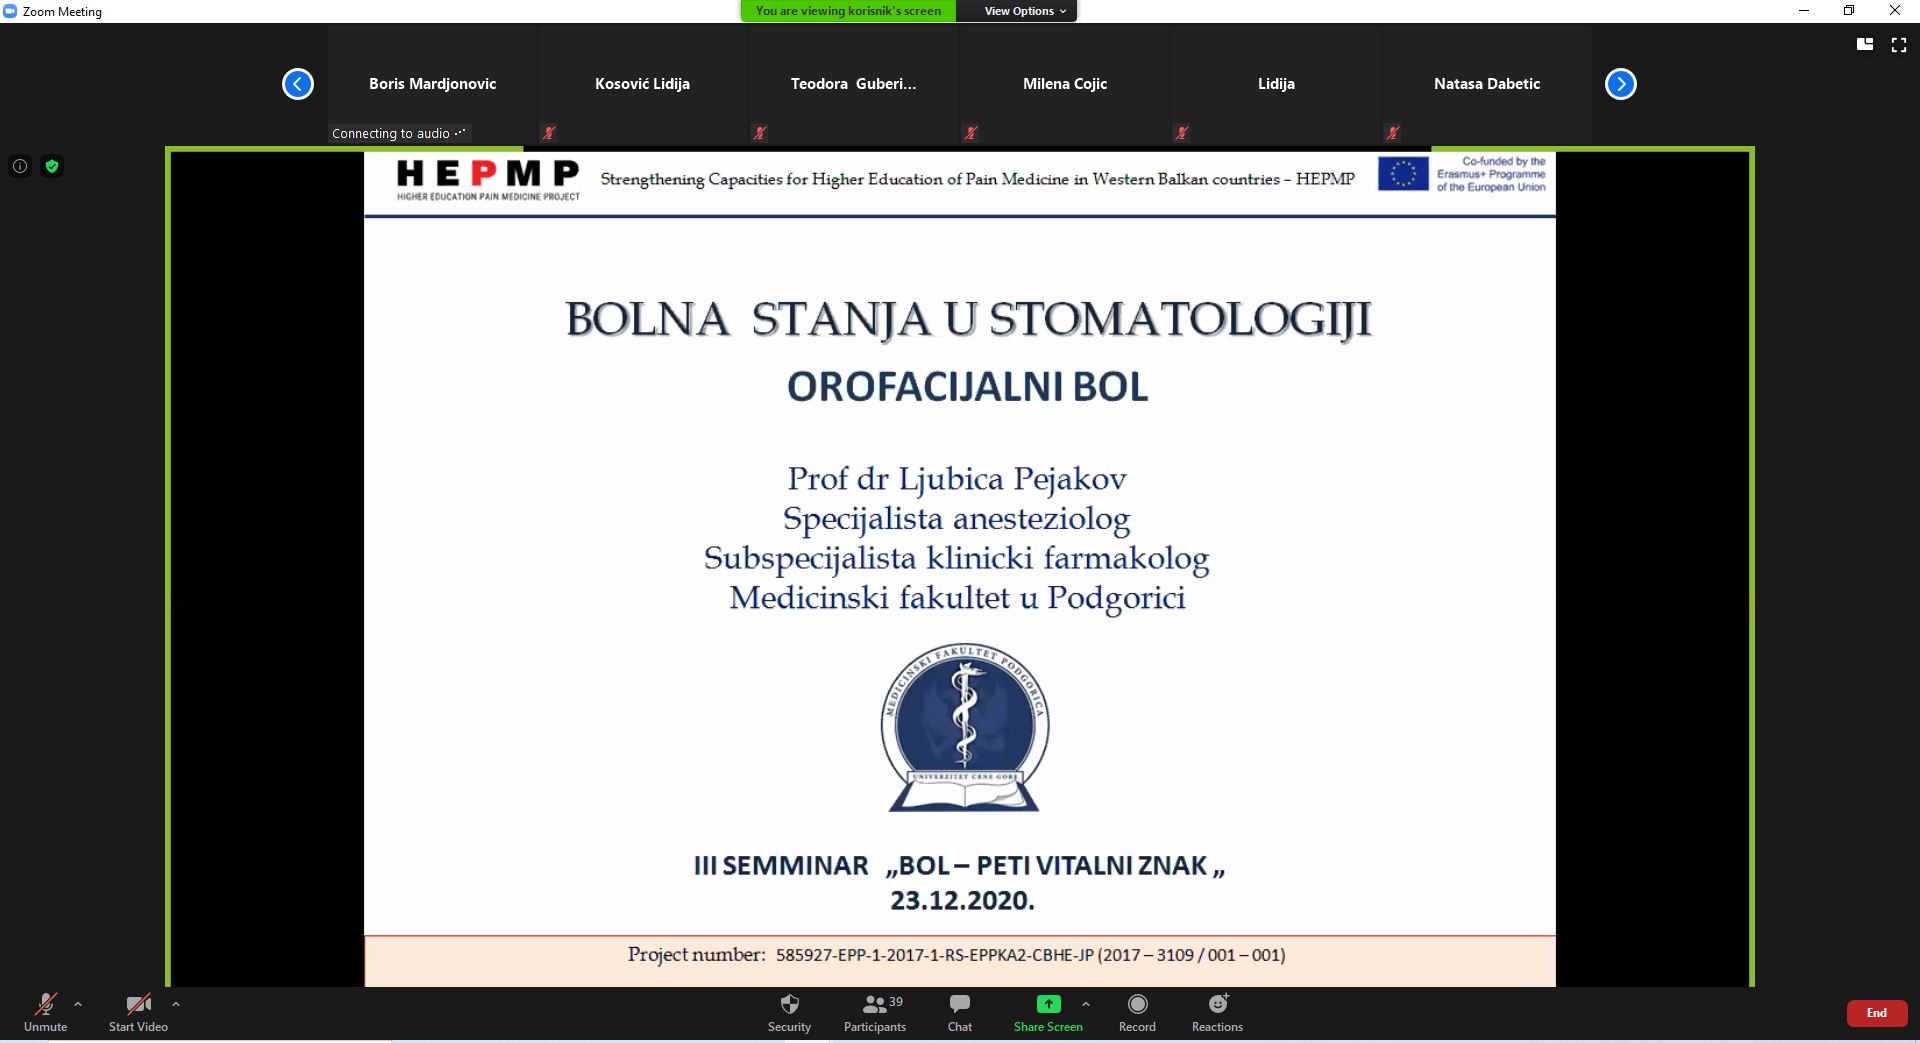This screenshot has width=1920, height=1043.
Task: Click muted mic icon on Natasa Dabetic tile
Action: pos(1393,133)
